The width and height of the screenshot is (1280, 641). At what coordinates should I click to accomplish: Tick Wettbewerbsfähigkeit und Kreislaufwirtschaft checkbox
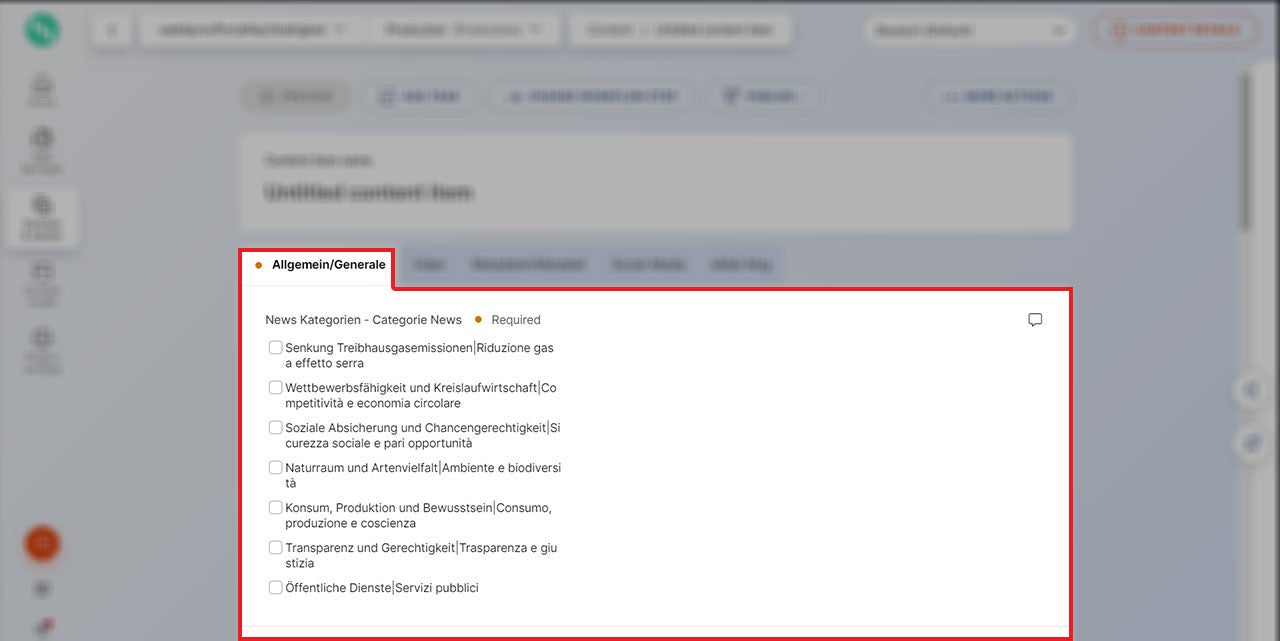pos(275,388)
